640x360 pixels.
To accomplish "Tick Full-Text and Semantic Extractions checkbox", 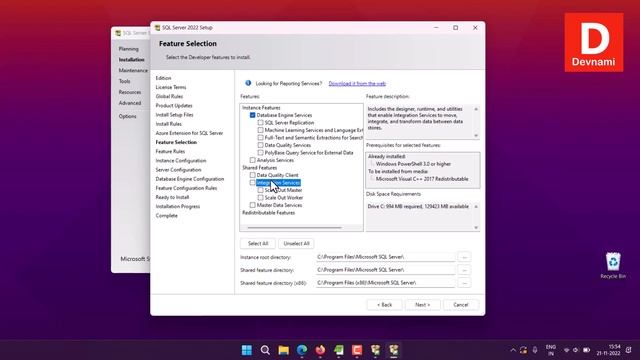I will point(260,138).
